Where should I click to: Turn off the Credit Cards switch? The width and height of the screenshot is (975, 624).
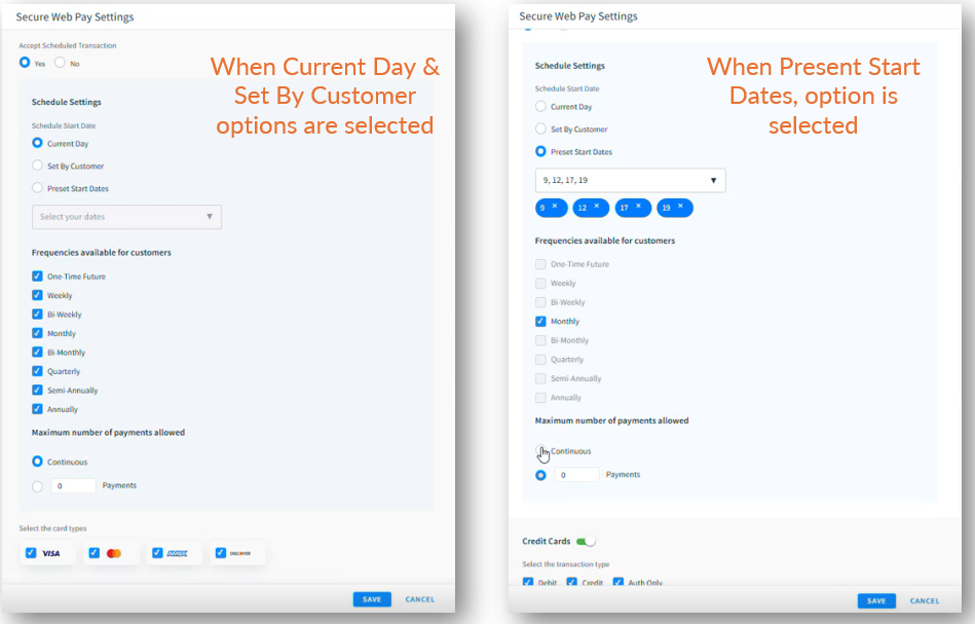(586, 541)
